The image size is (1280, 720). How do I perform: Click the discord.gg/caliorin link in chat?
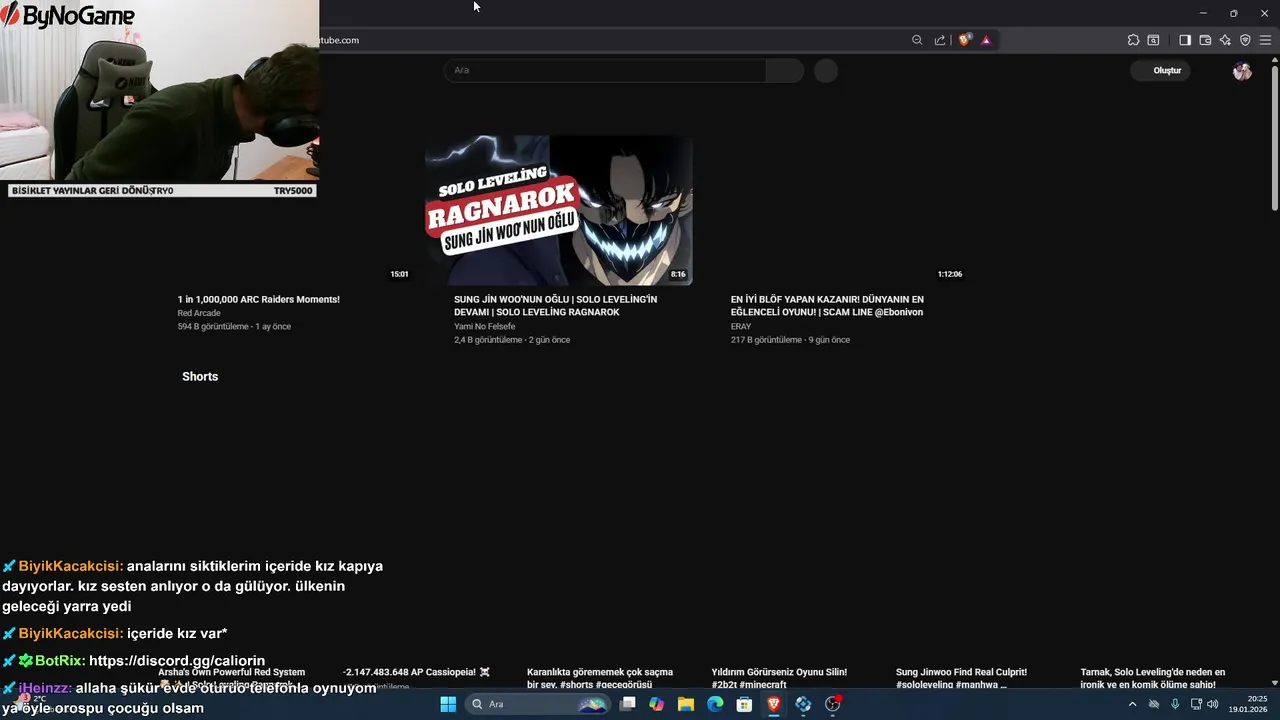pyautogui.click(x=177, y=661)
